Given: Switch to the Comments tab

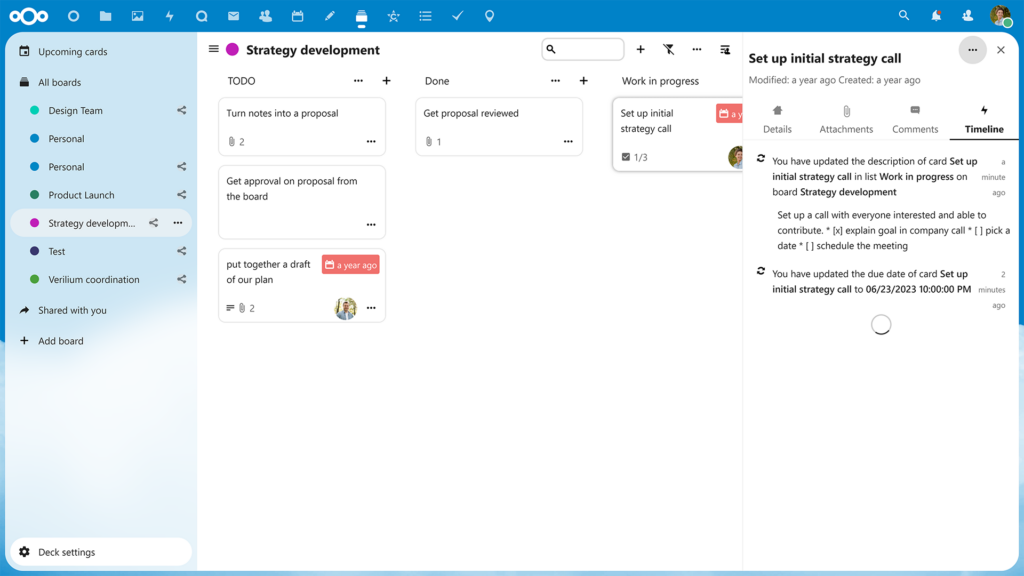Looking at the screenshot, I should (915, 119).
